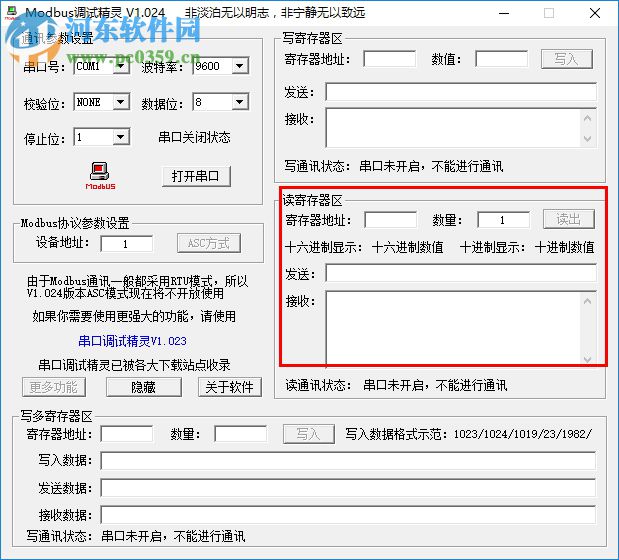Click the 发送数据 field
This screenshot has height=560, width=619.
point(348,488)
